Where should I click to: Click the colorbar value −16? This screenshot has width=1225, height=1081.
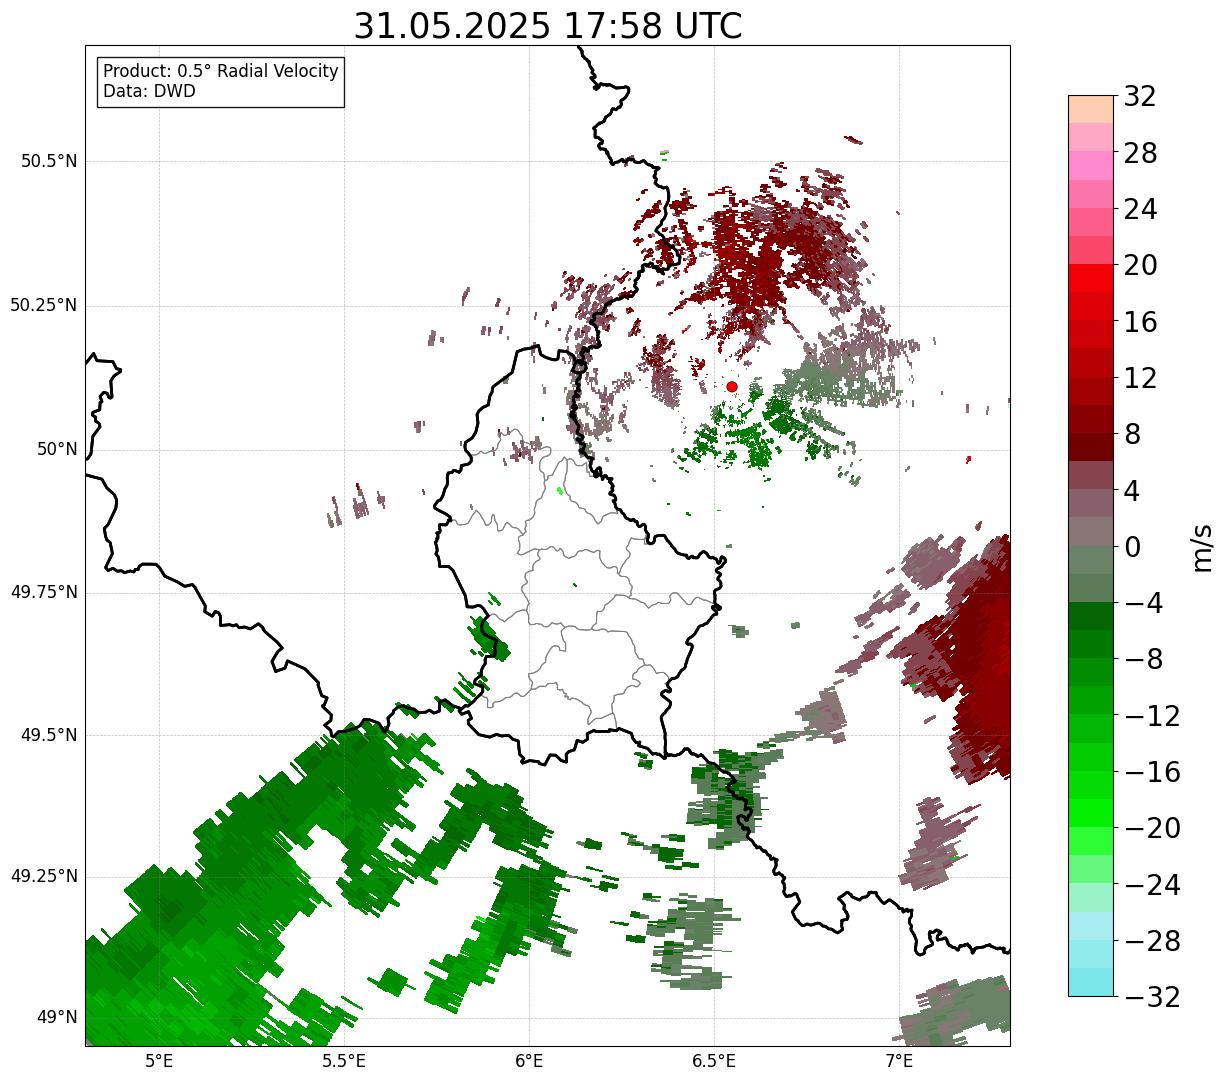1152,772
